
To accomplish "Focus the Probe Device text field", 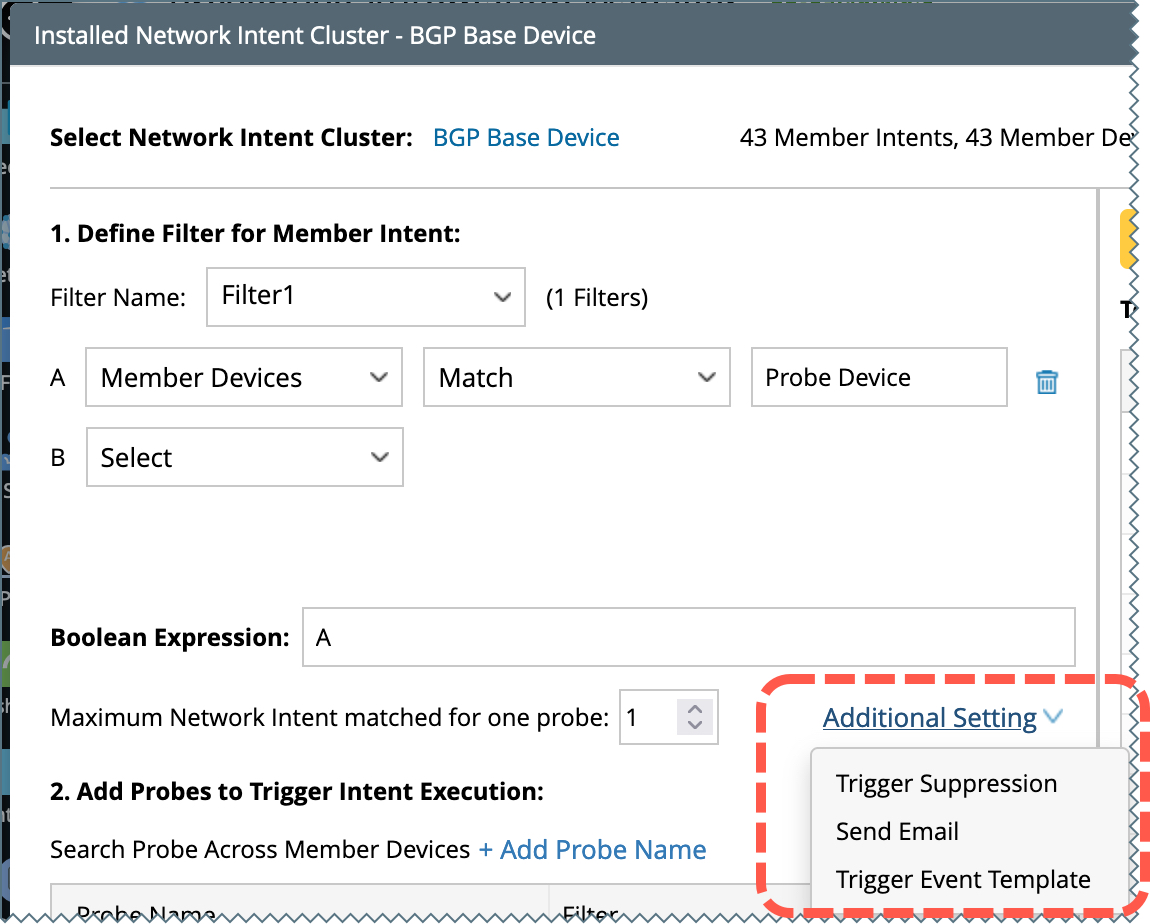I will (x=878, y=378).
